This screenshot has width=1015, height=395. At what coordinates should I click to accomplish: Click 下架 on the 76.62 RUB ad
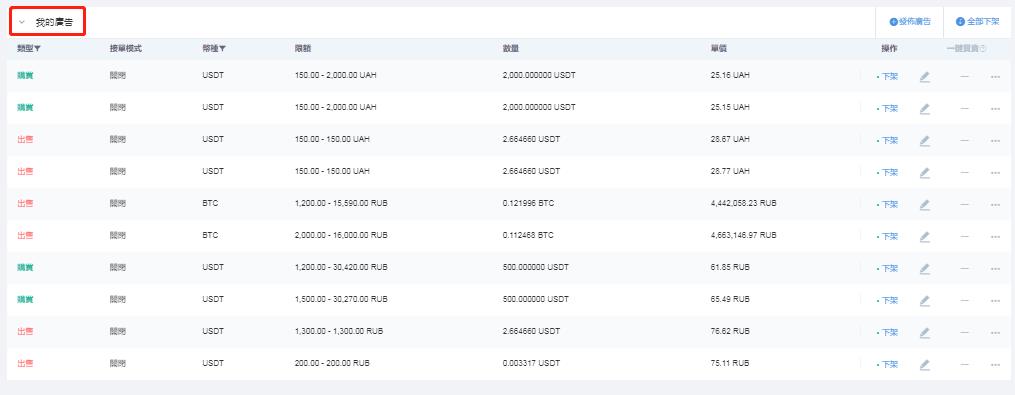[x=889, y=333]
